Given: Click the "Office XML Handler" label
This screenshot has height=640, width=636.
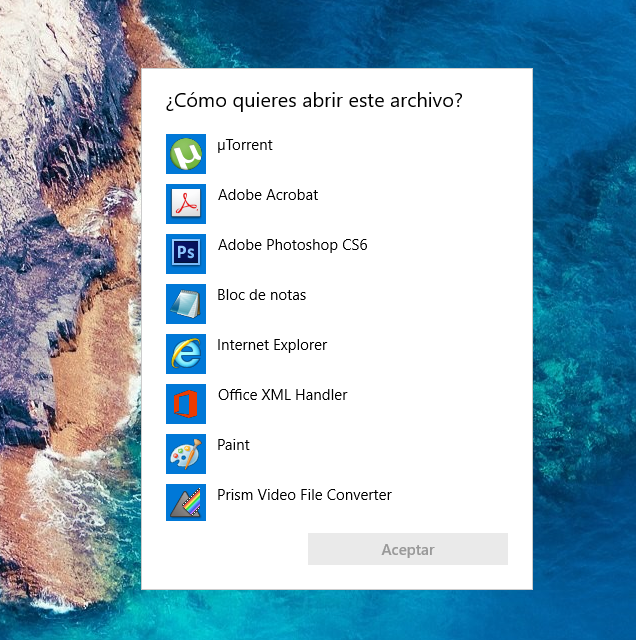Looking at the screenshot, I should coord(282,395).
